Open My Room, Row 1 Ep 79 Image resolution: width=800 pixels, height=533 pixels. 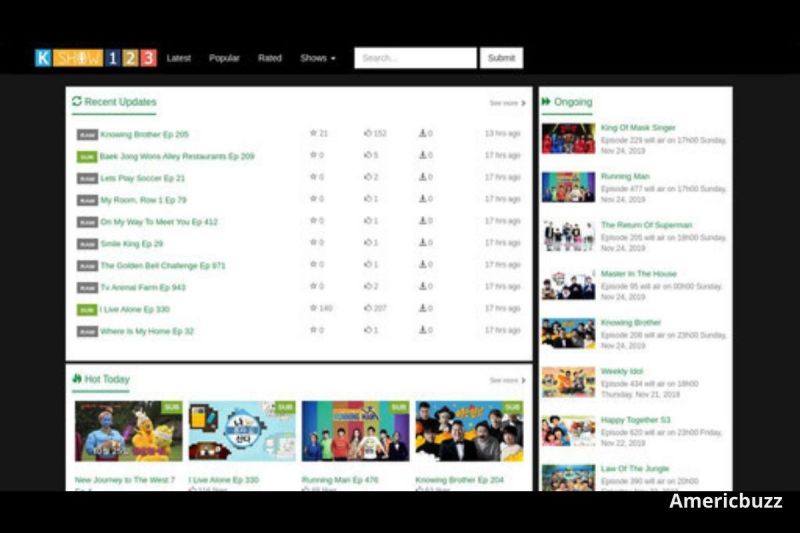point(143,200)
